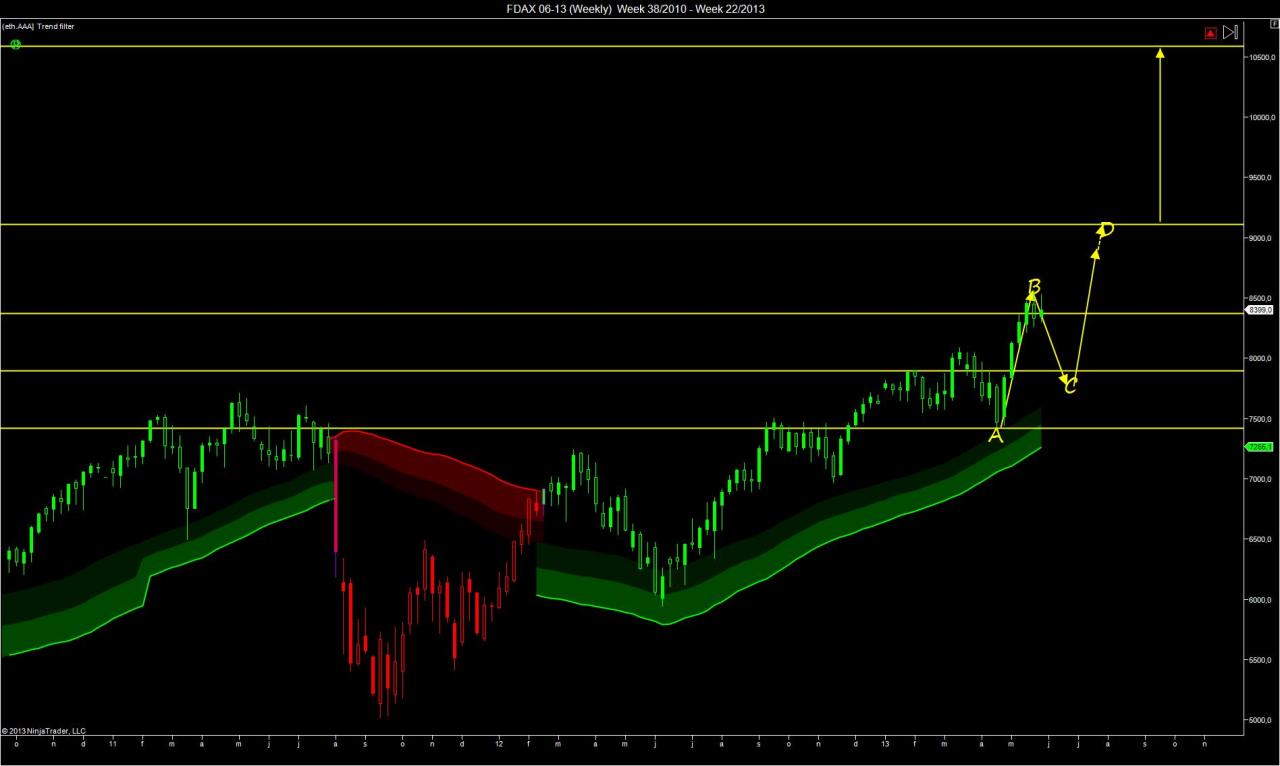Viewport: 1280px width, 766px height.
Task: Select the Trend filter indicator label
Action: [38, 26]
